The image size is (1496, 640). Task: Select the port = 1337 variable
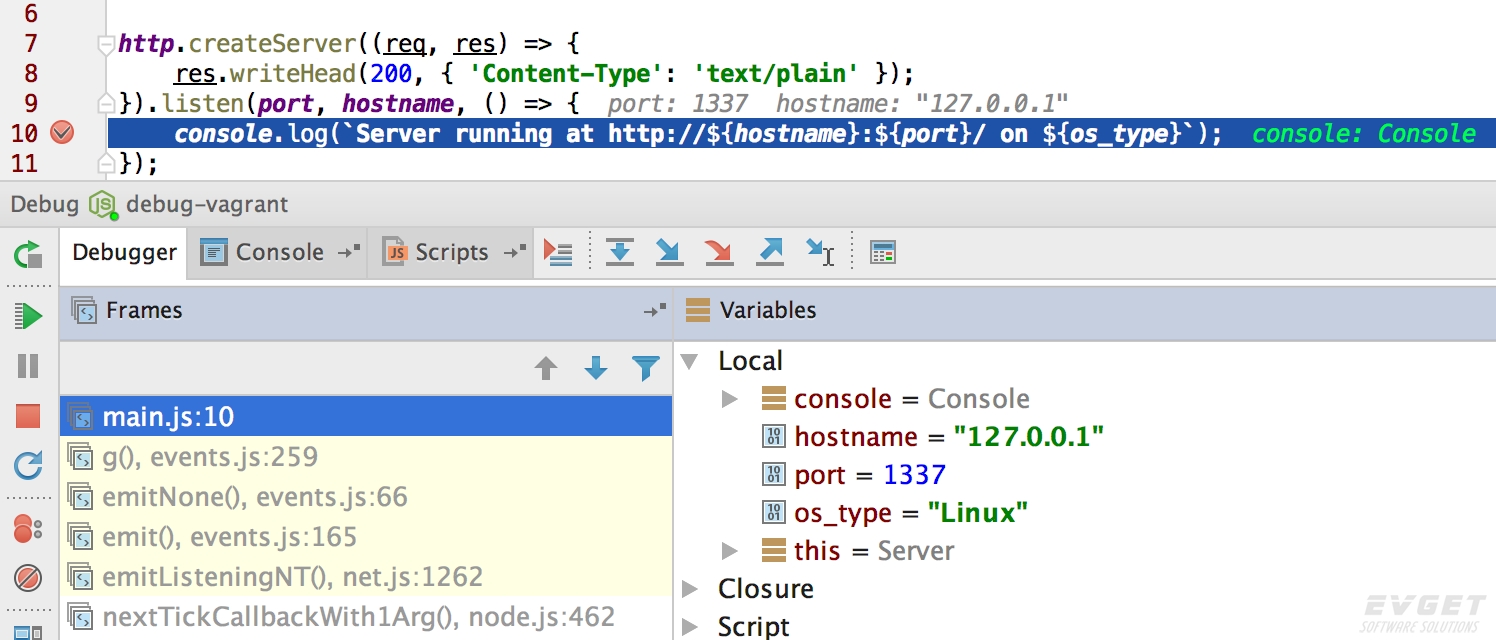point(854,475)
